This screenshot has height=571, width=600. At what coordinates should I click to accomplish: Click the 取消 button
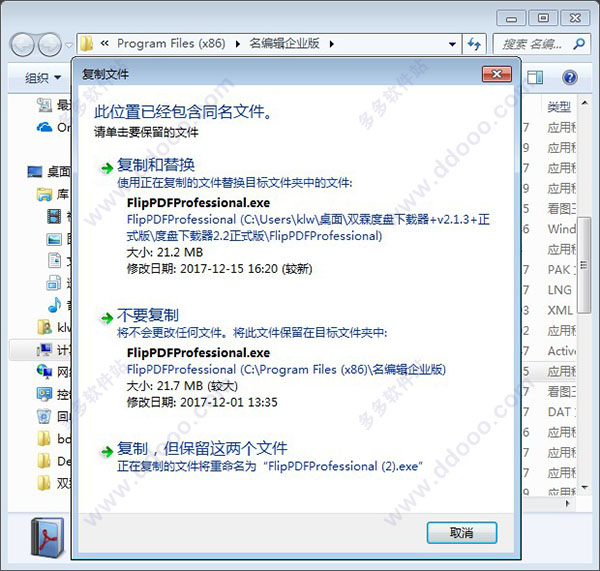pos(462,532)
